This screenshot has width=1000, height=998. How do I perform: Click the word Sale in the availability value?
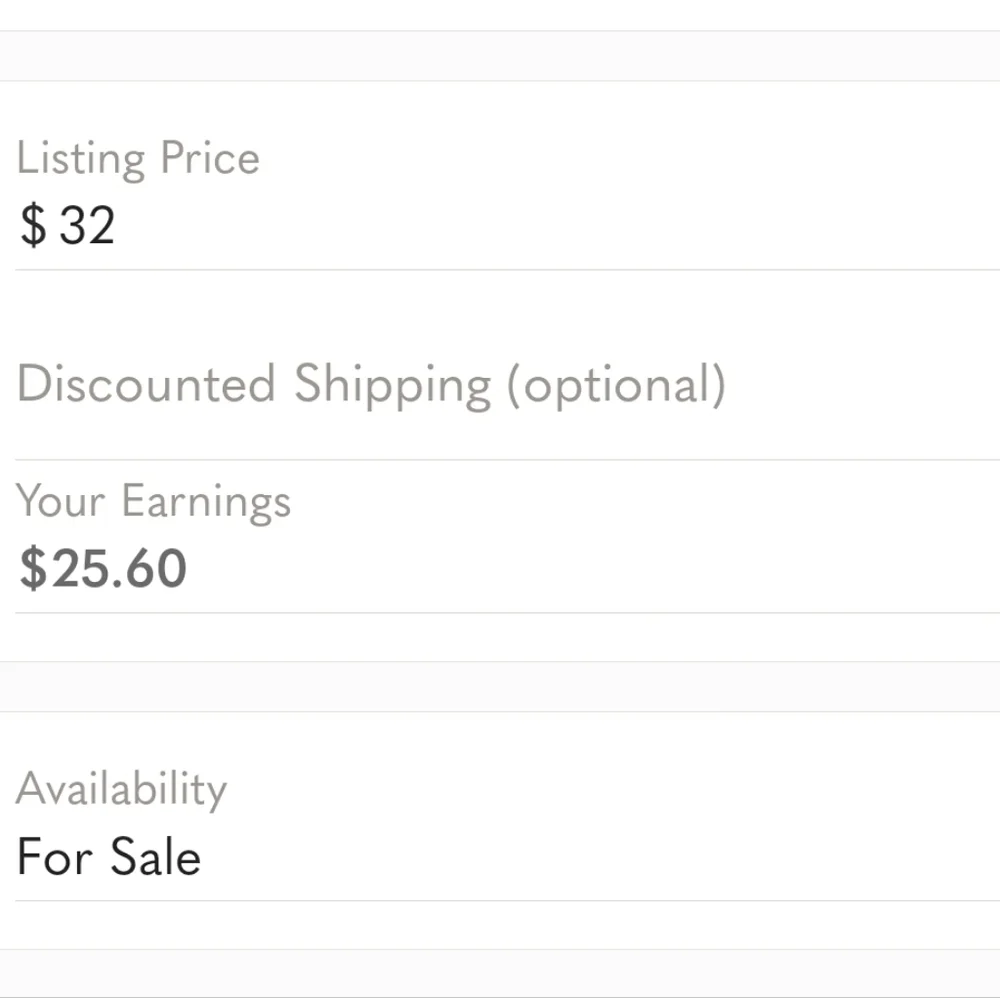tap(156, 856)
